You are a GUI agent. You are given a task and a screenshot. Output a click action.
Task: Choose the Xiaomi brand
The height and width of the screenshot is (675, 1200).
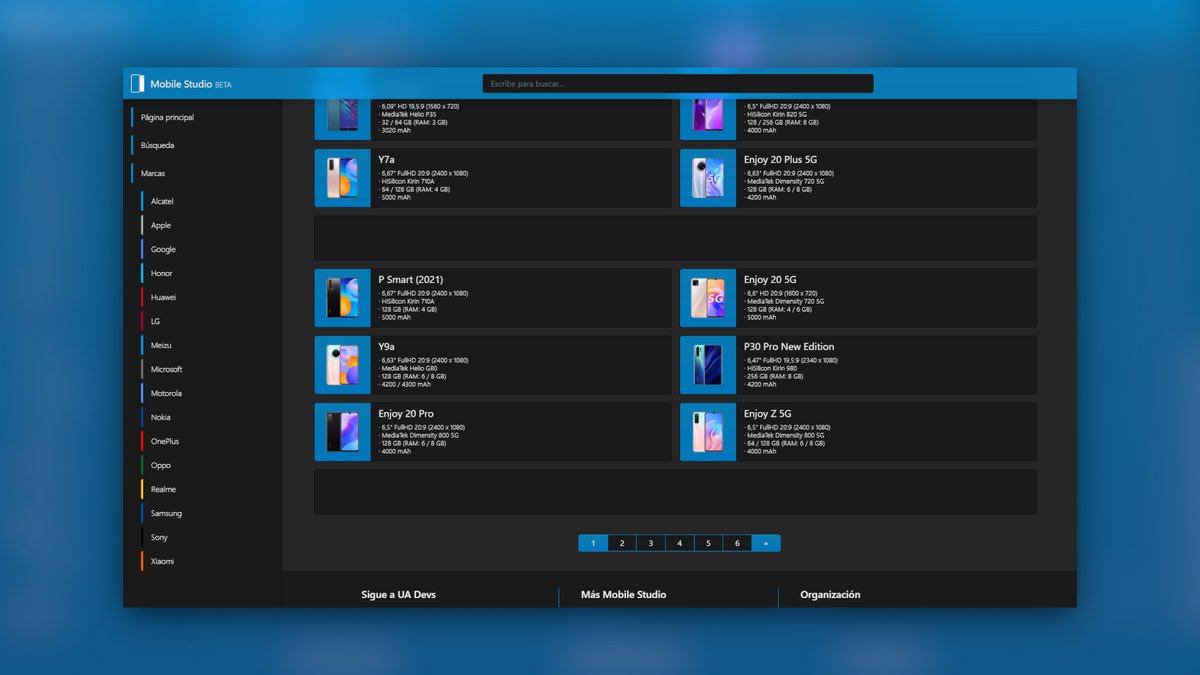pyautogui.click(x=162, y=561)
